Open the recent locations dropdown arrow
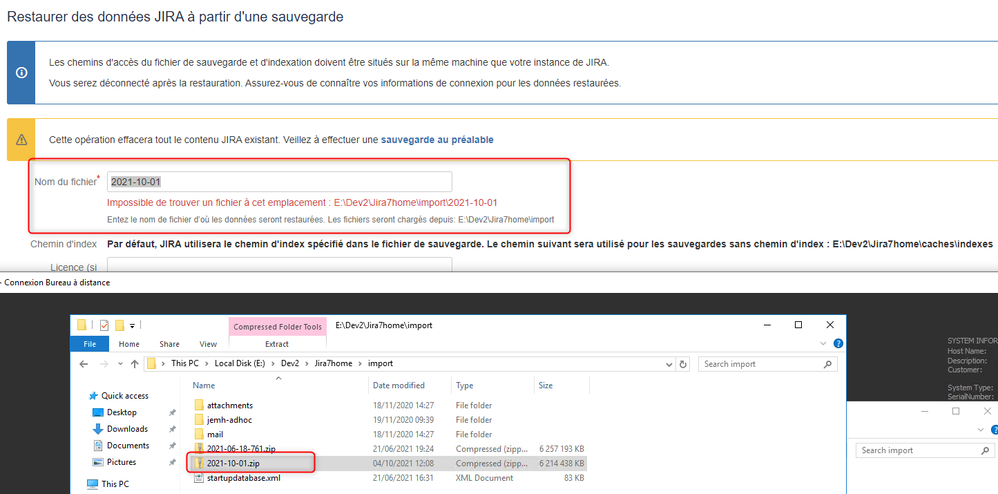998x494 pixels. pyautogui.click(x=120, y=365)
